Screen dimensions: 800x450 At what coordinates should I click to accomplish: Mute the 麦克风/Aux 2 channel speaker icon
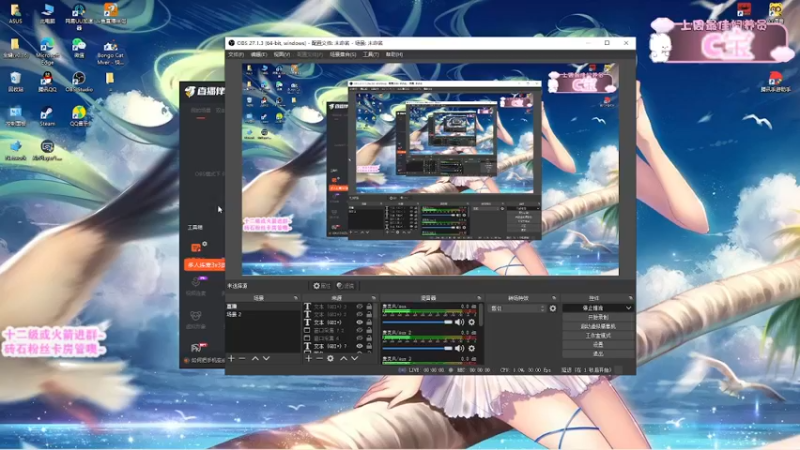(x=459, y=348)
